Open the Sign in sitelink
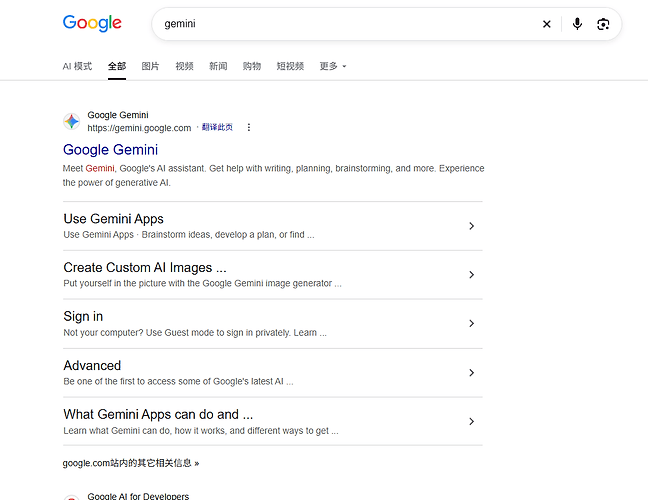648x500 pixels. 83,316
